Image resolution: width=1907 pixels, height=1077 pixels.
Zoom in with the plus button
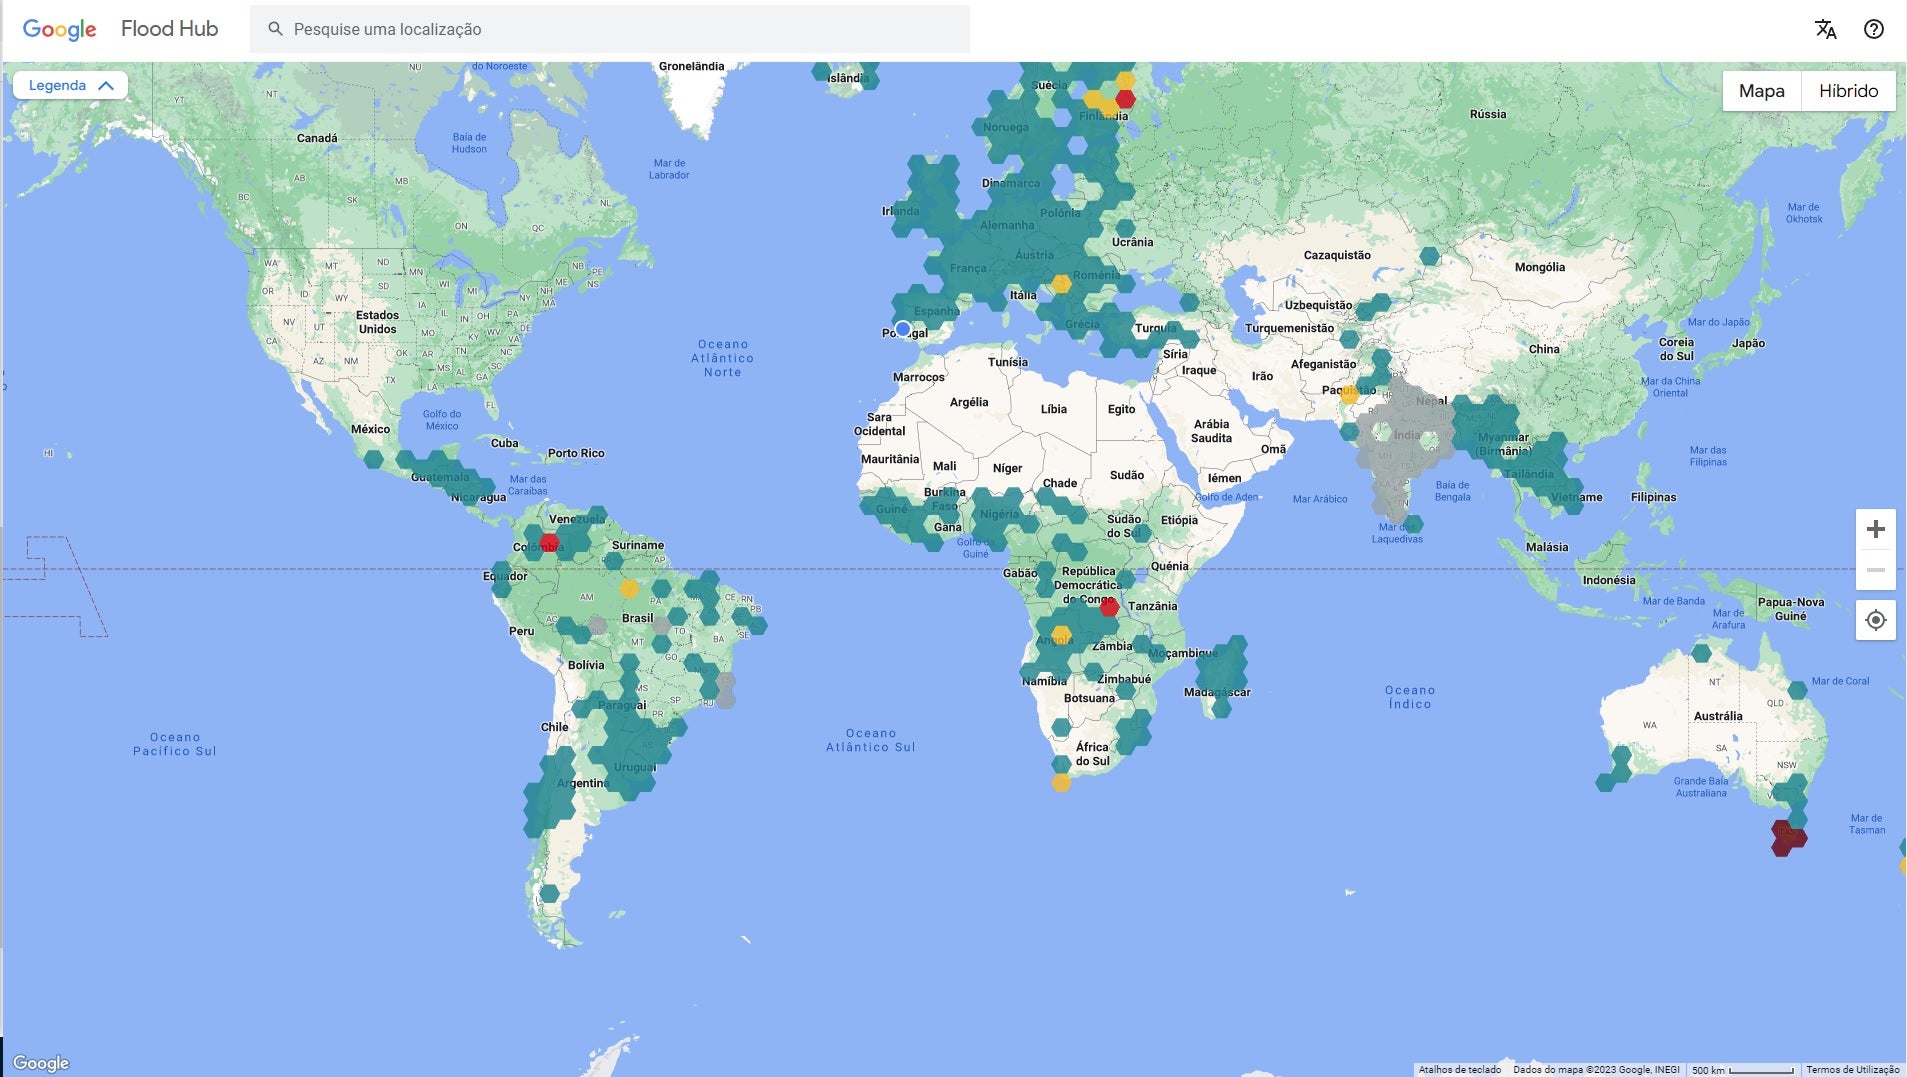[1875, 529]
